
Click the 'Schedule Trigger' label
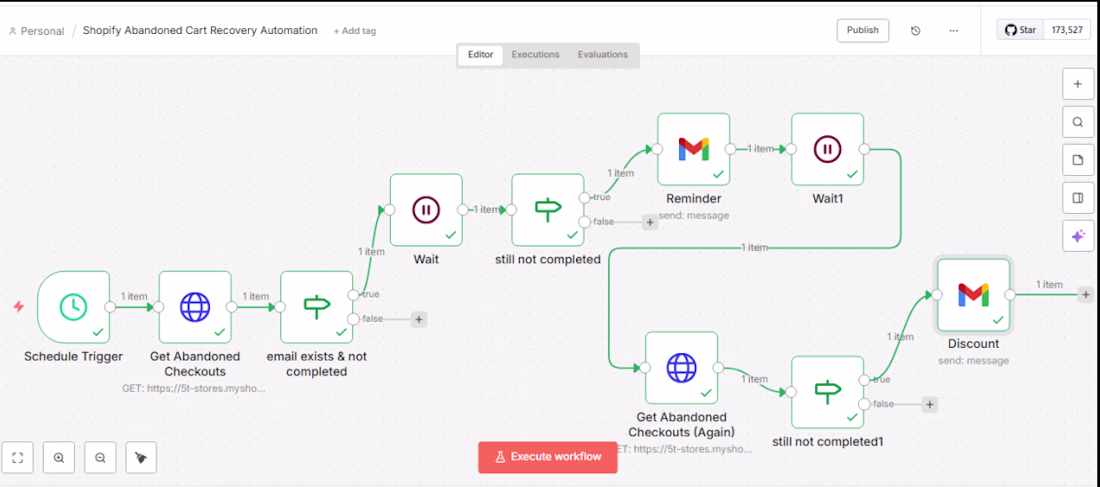74,356
